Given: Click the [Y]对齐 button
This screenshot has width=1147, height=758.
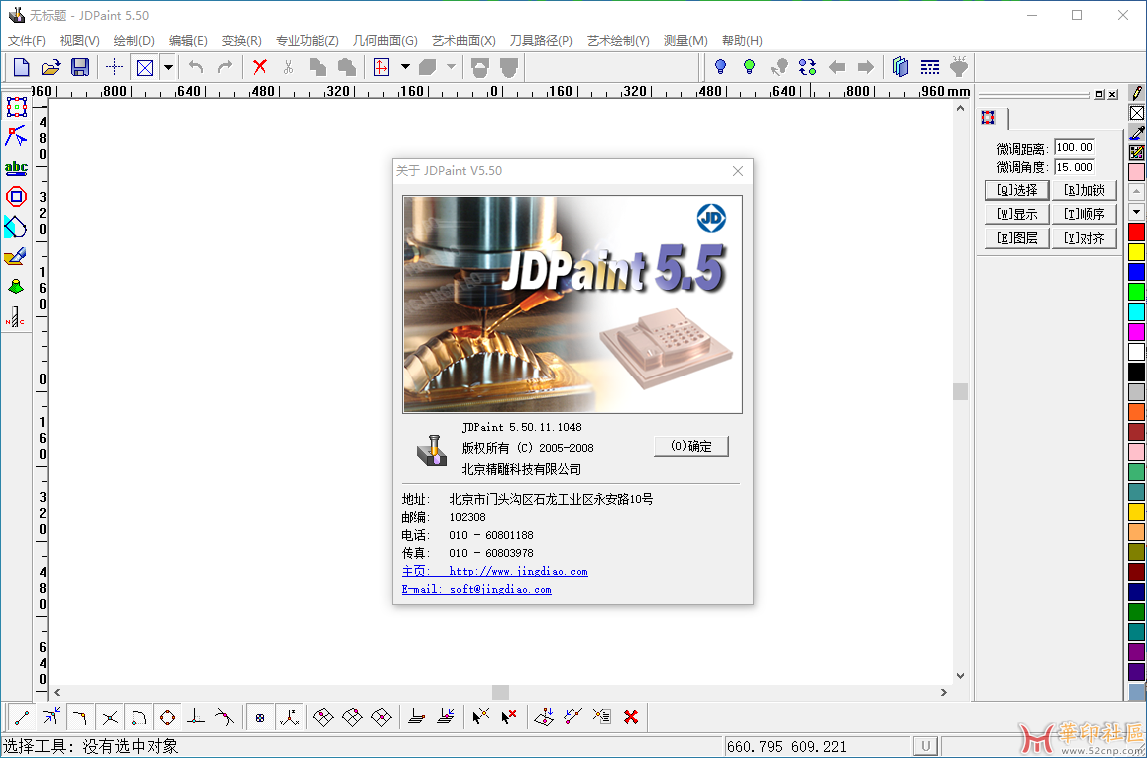Looking at the screenshot, I should [1084, 238].
